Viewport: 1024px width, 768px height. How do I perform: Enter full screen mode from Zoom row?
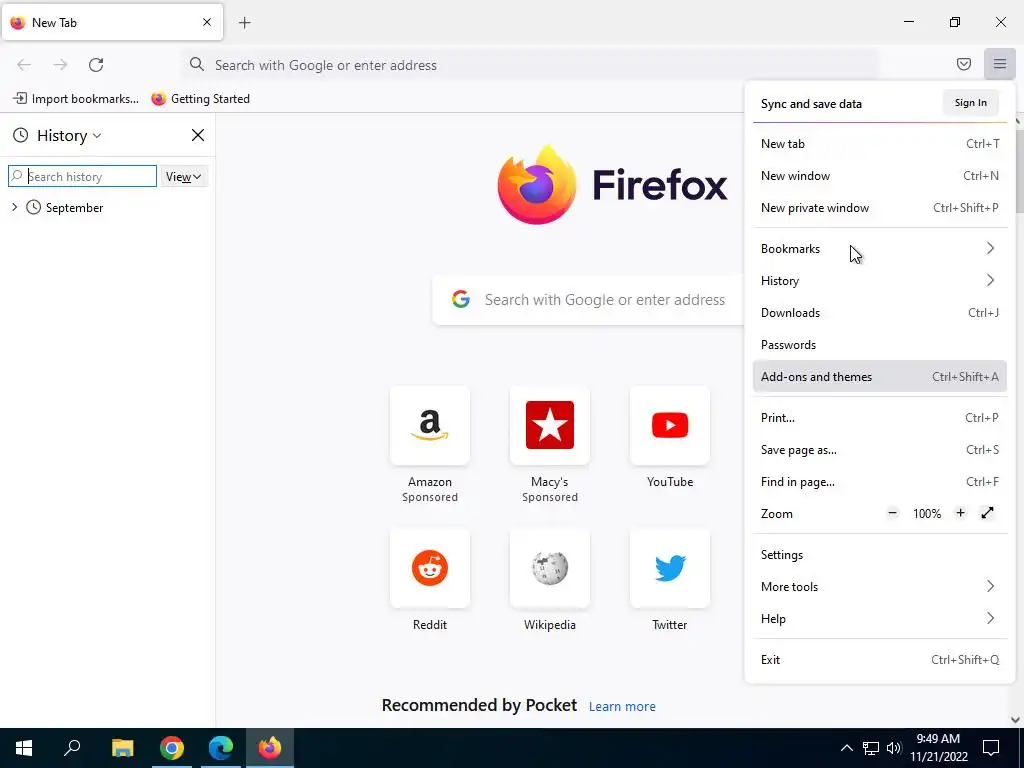987,513
